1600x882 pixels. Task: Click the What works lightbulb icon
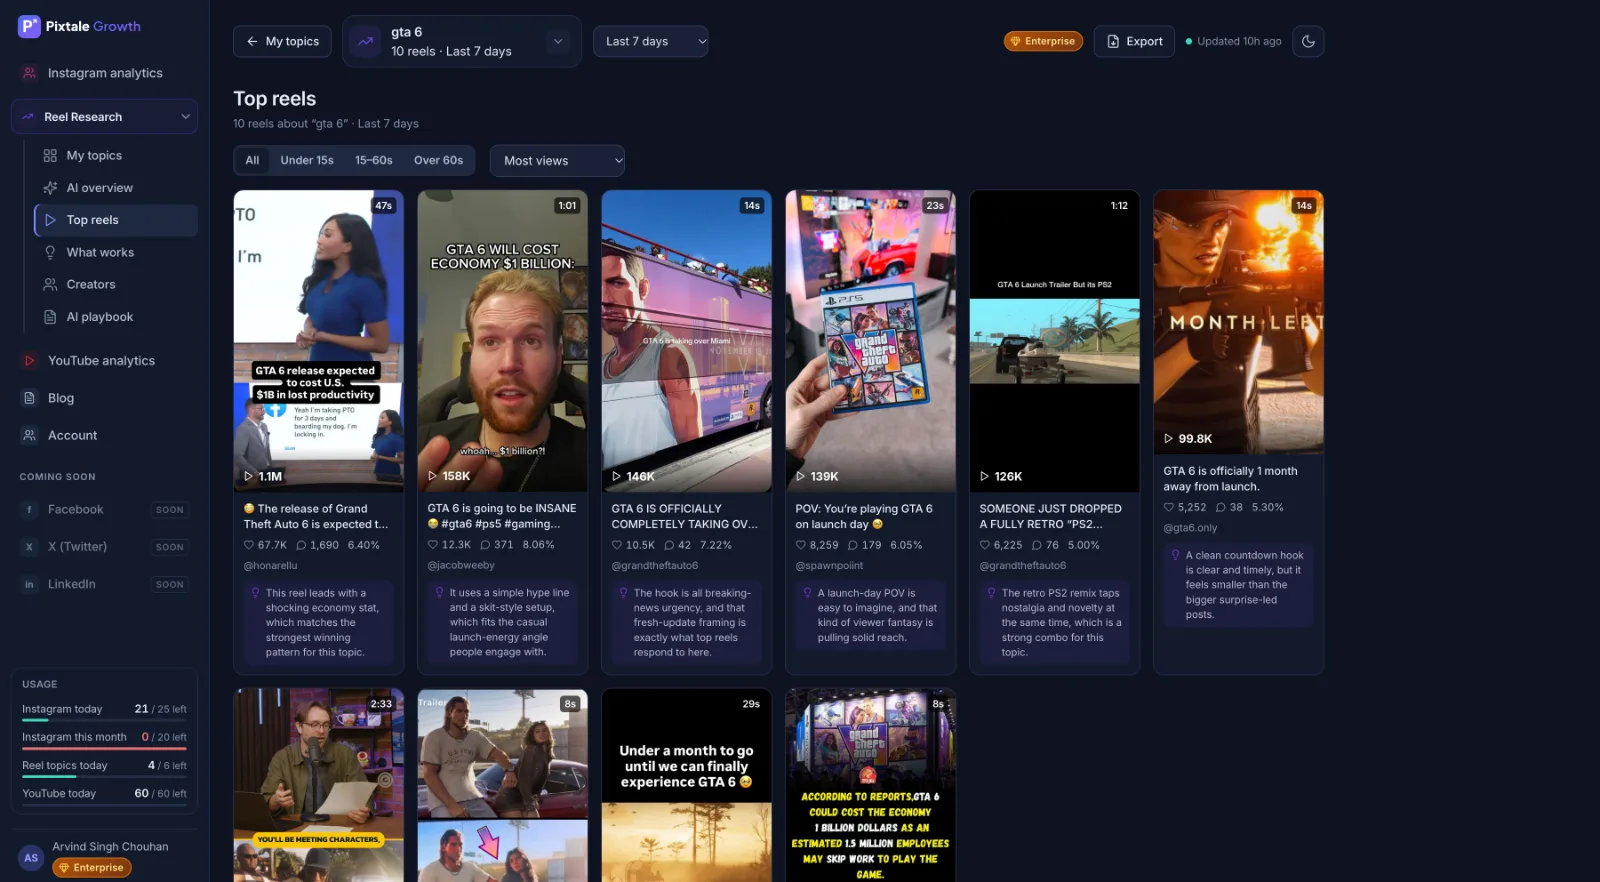50,253
